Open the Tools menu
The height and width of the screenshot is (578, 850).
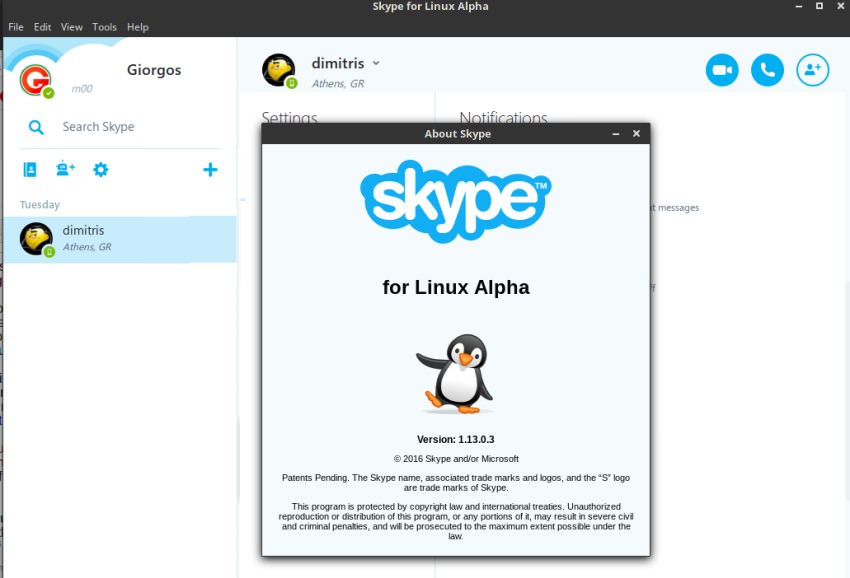click(x=104, y=27)
